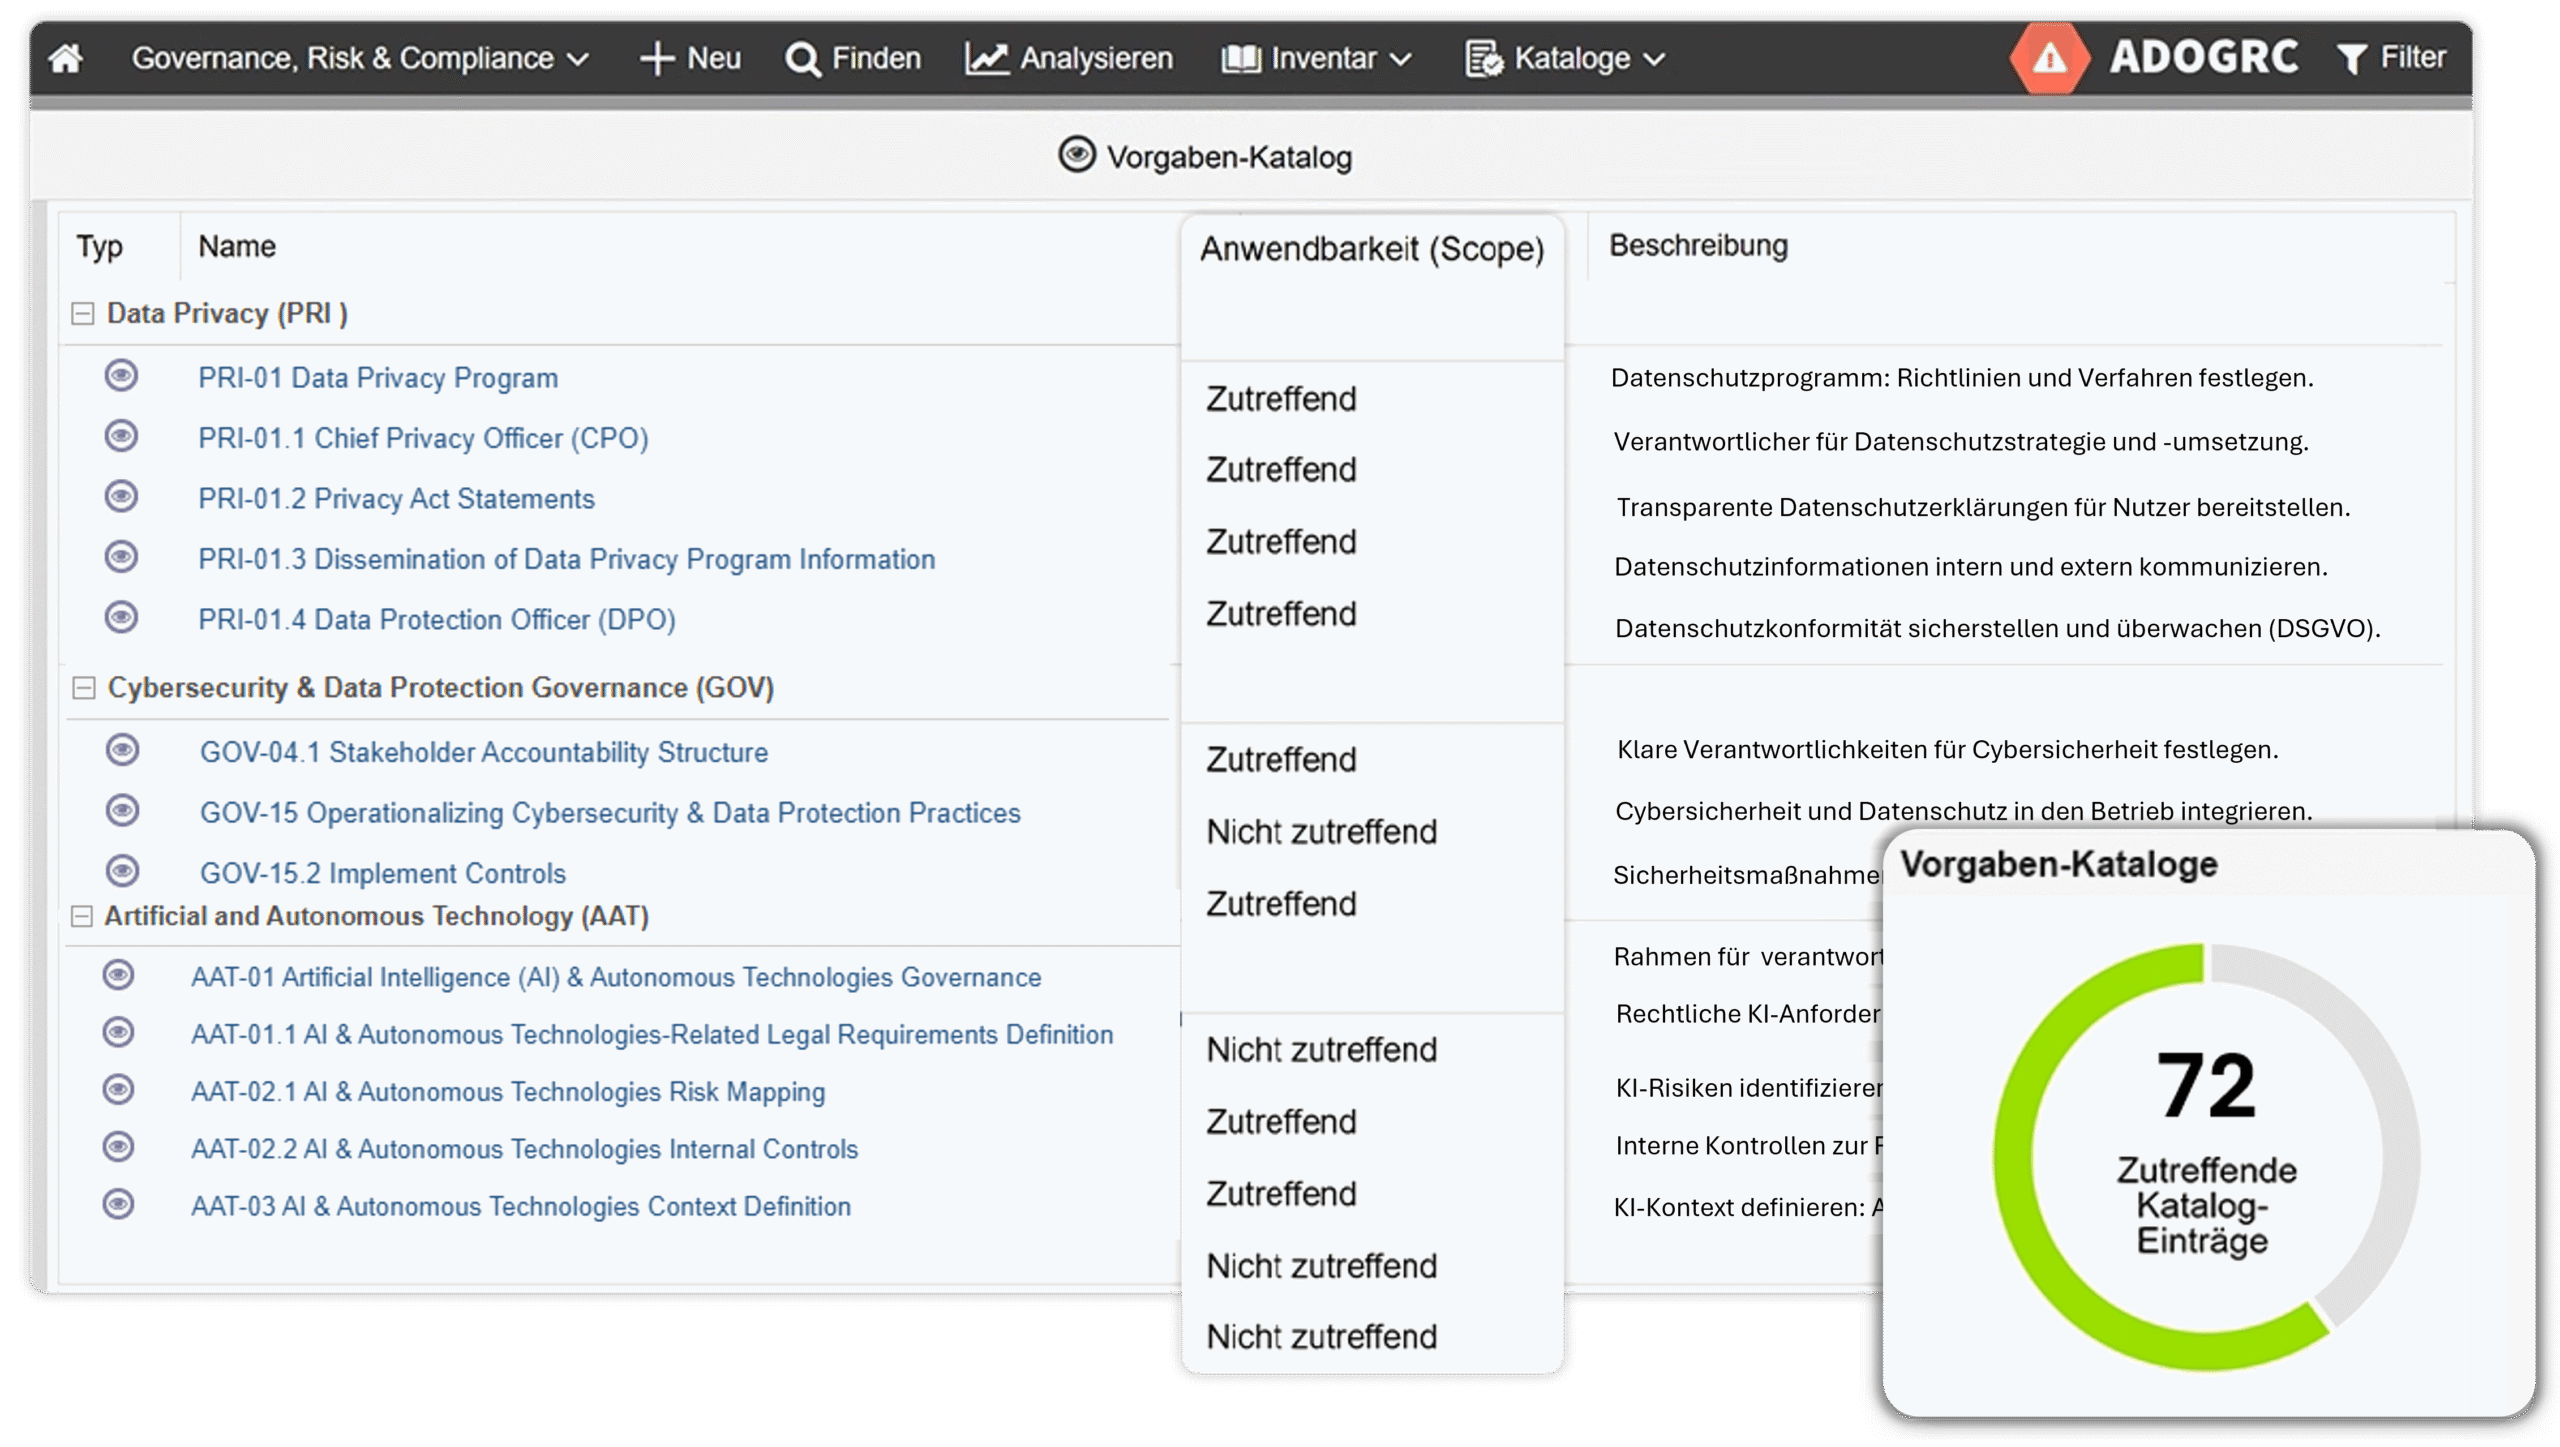2560x1447 pixels.
Task: Click description Datenschutzprogramm: Richtlinien und Verfahren festlegen
Action: (x=1962, y=378)
